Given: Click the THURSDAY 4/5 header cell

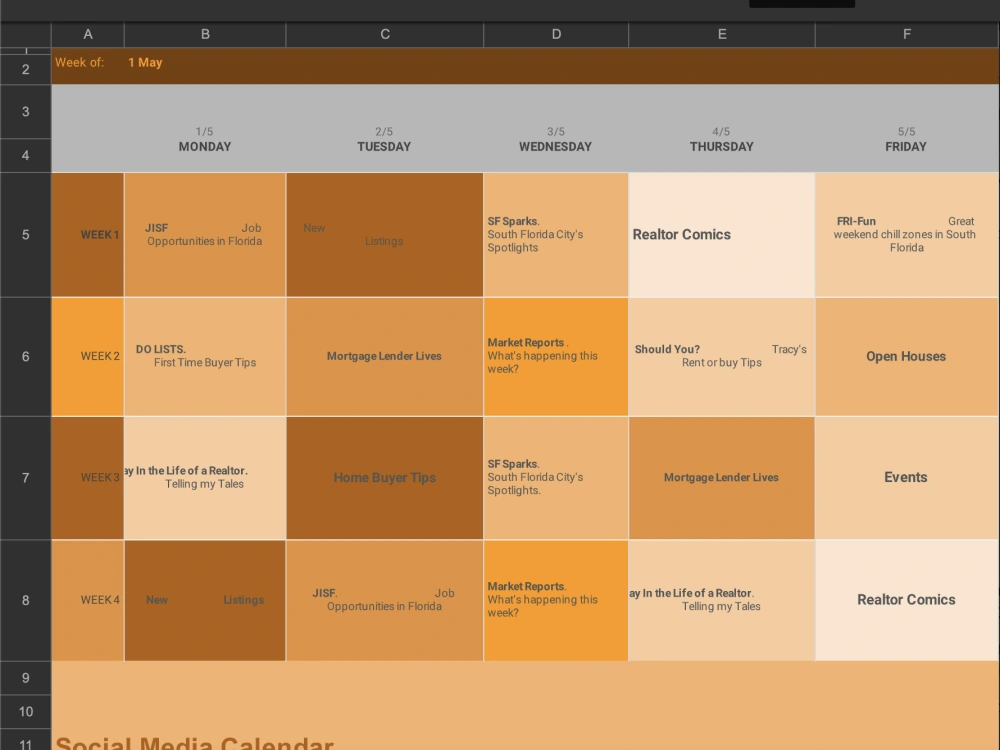Looking at the screenshot, I should point(721,140).
